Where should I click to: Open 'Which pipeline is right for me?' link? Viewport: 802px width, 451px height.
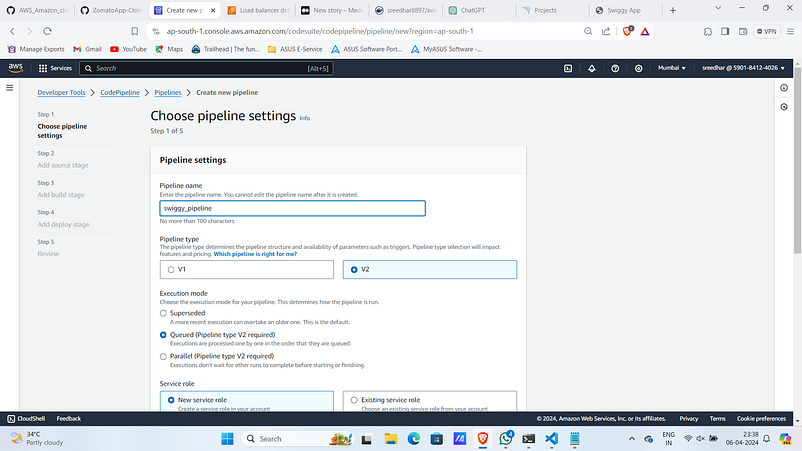coord(255,254)
